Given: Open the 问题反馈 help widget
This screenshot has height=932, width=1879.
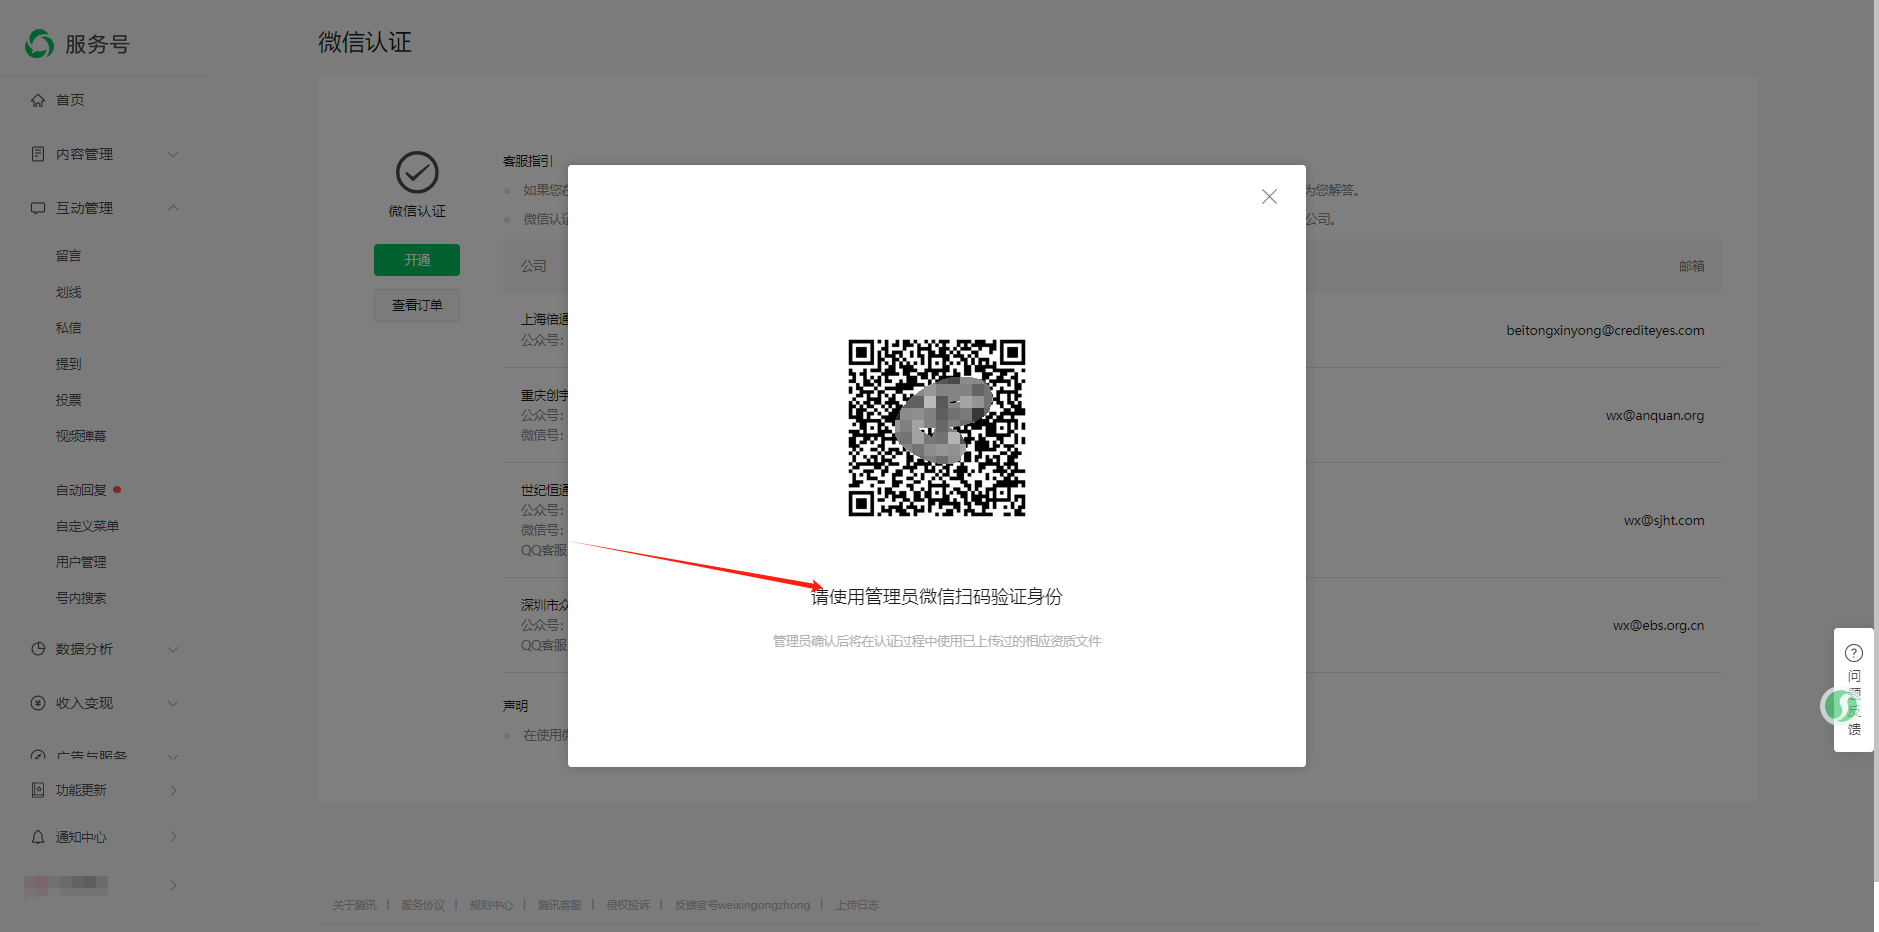Looking at the screenshot, I should pyautogui.click(x=1853, y=690).
